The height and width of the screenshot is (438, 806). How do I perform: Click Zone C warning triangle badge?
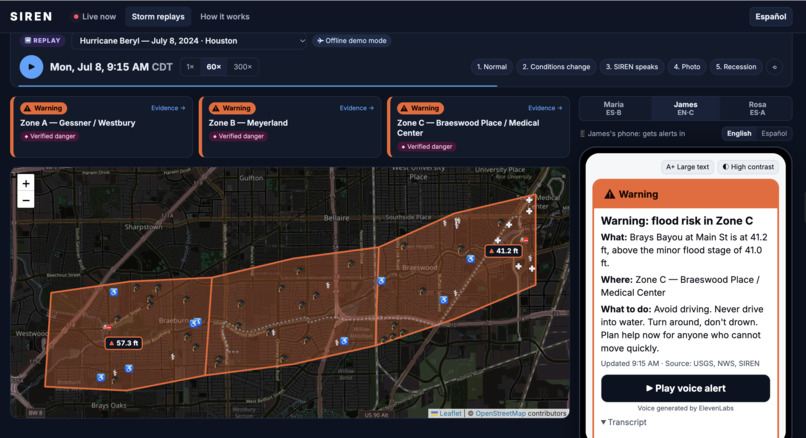pyautogui.click(x=420, y=108)
